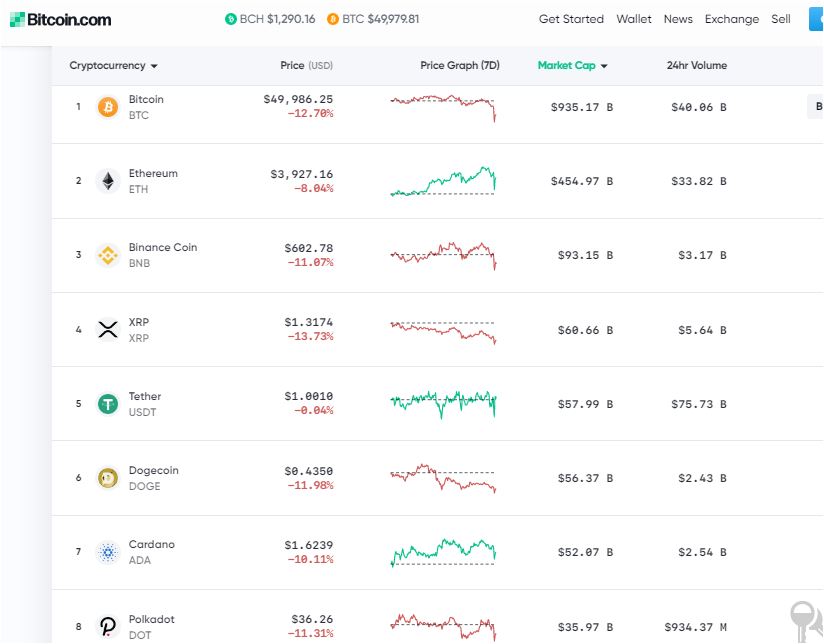Click Polkadot 24hr volume $934.37 M

(x=696, y=627)
